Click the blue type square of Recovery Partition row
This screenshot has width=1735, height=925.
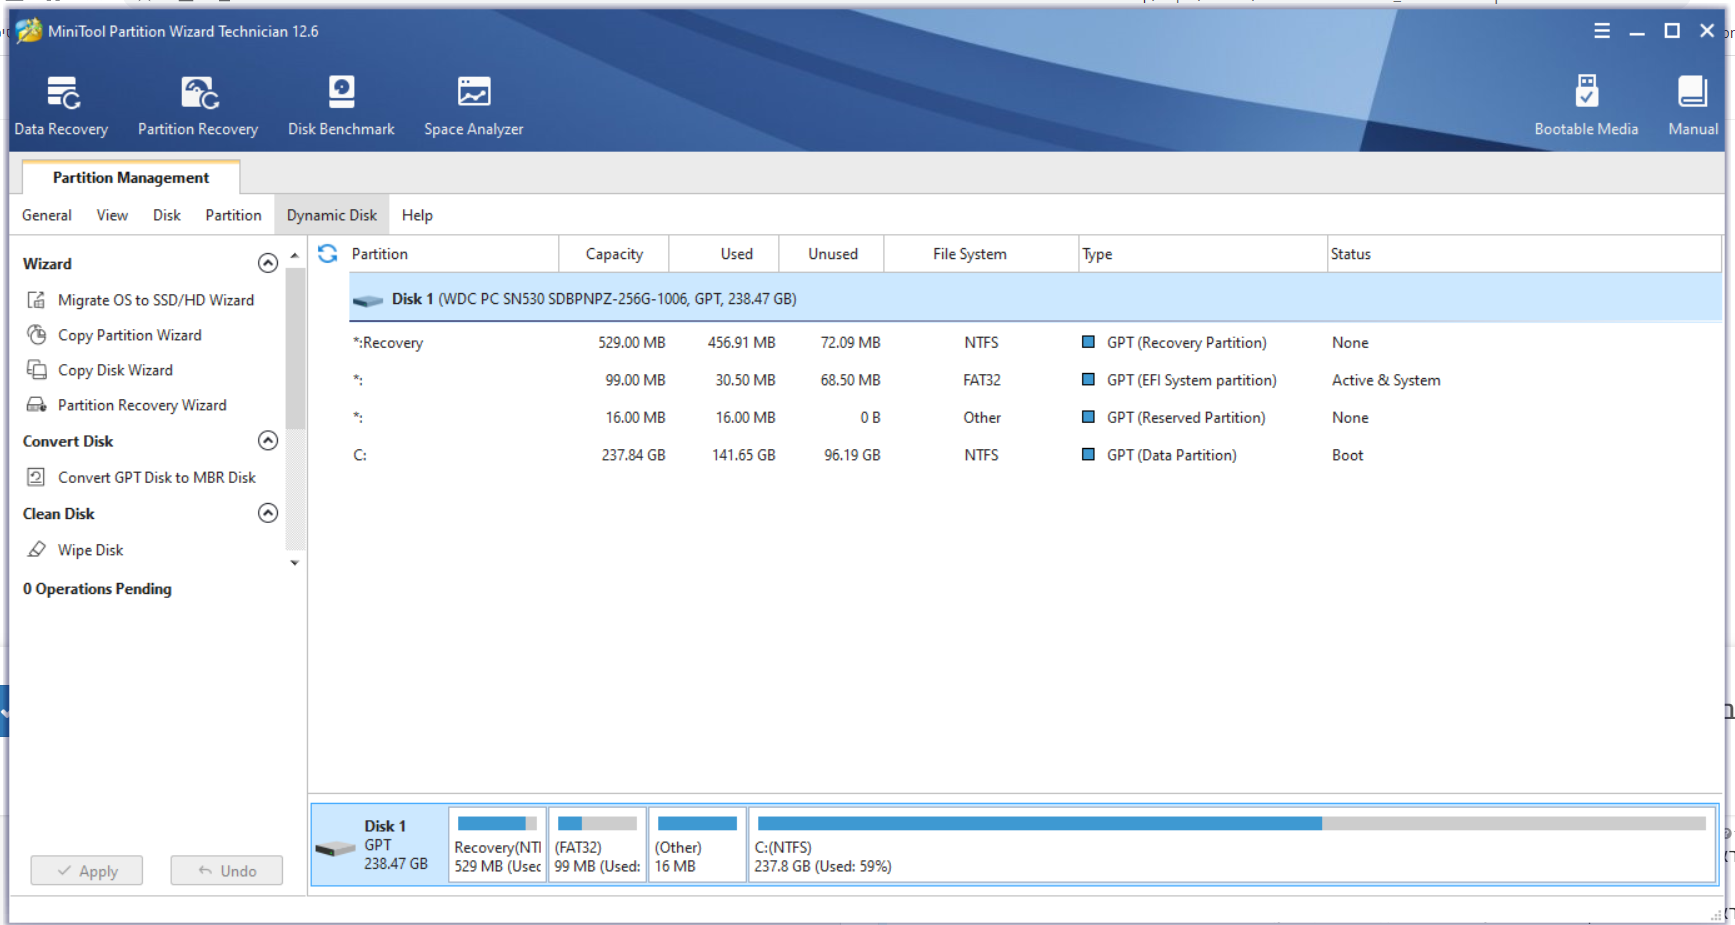1088,342
